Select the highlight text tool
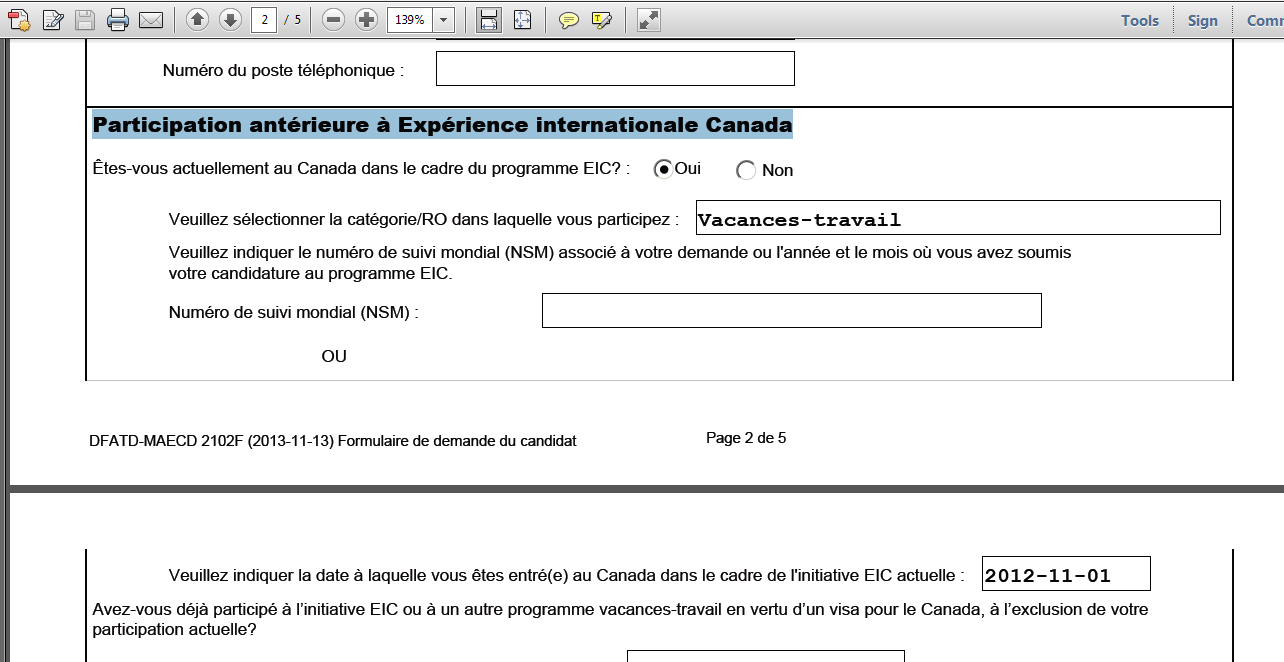The width and height of the screenshot is (1284, 662). pos(602,20)
